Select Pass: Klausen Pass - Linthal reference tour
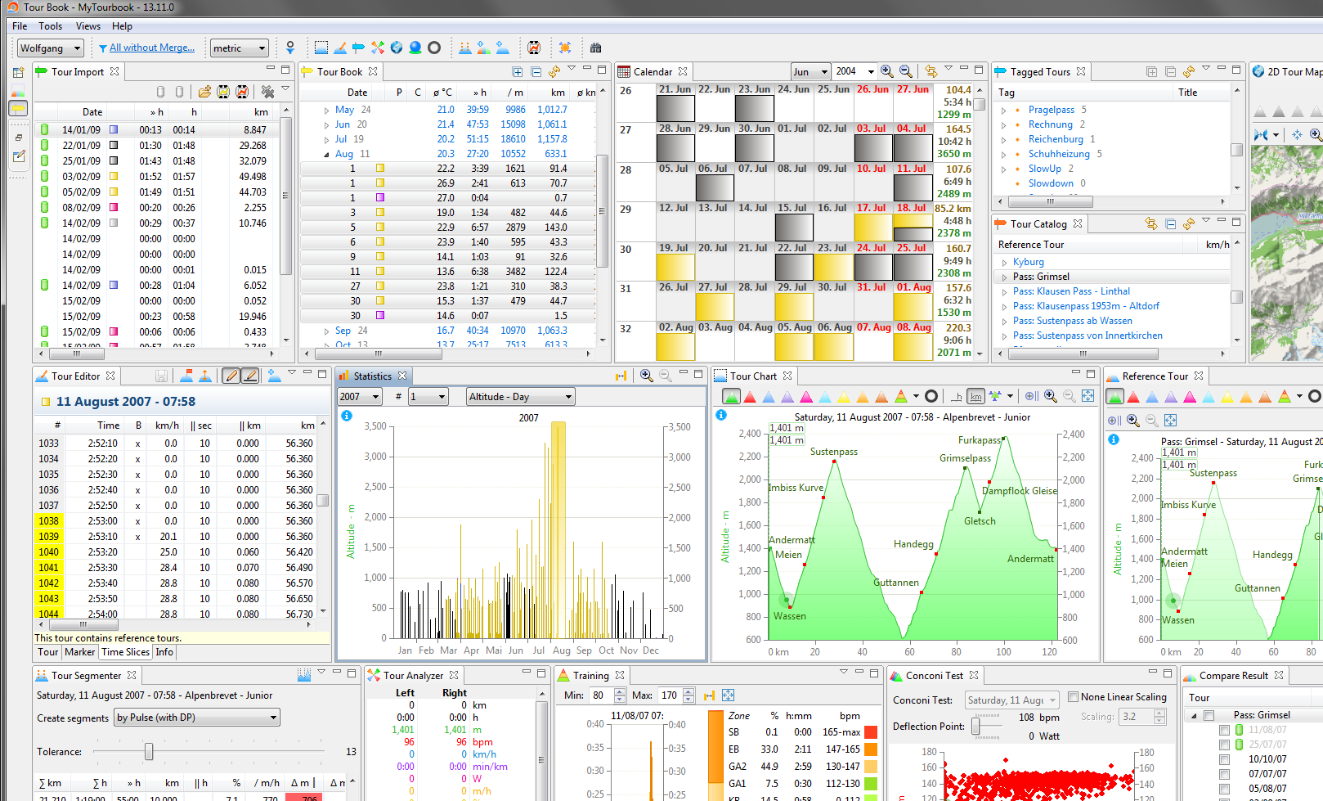The height and width of the screenshot is (801, 1323). click(x=1071, y=291)
